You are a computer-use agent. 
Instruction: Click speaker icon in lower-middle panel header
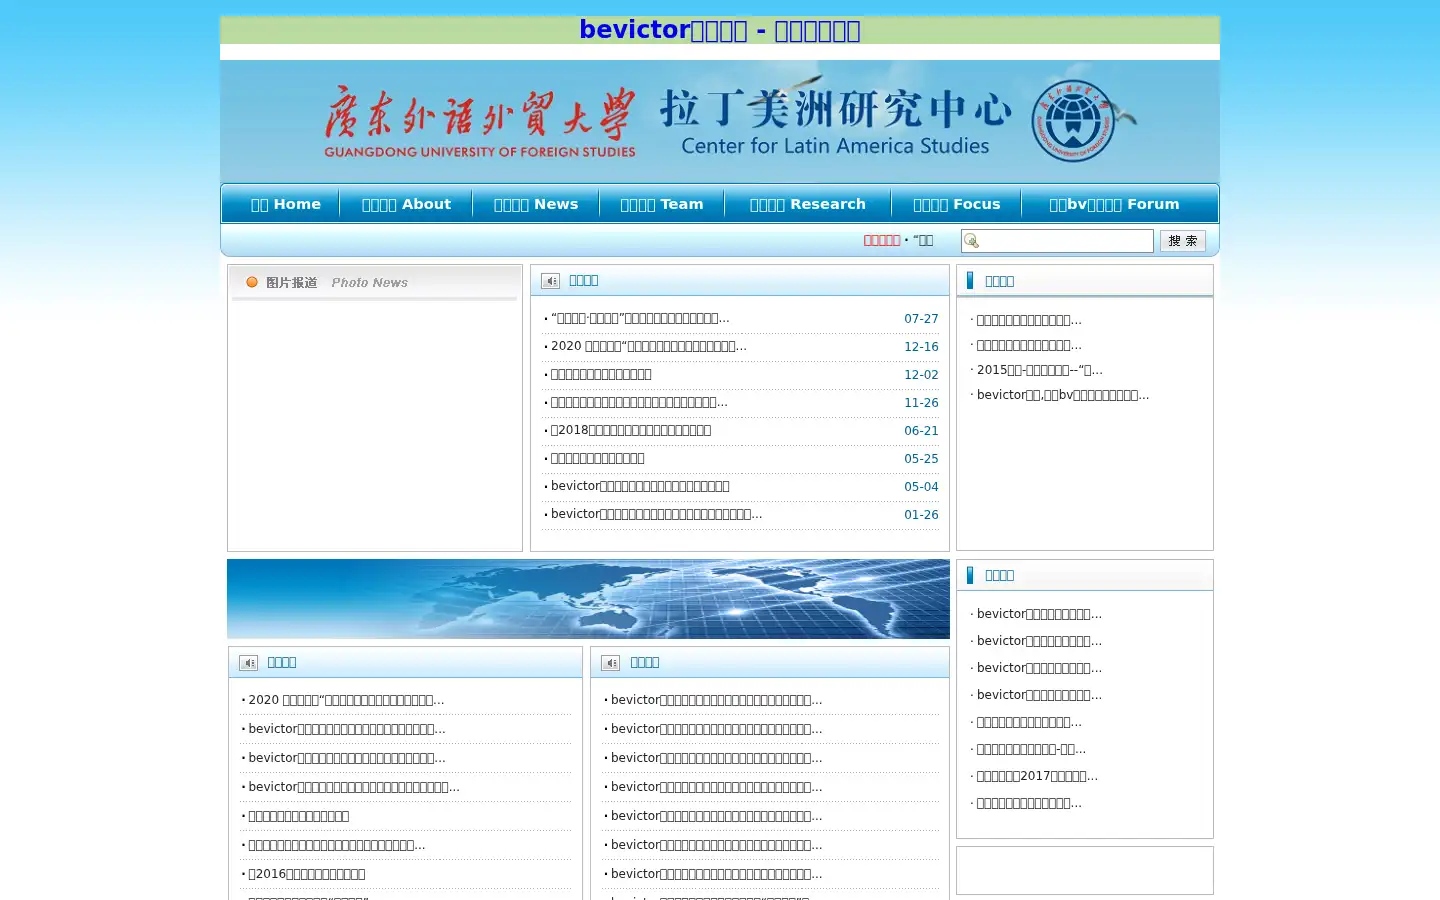(x=610, y=663)
